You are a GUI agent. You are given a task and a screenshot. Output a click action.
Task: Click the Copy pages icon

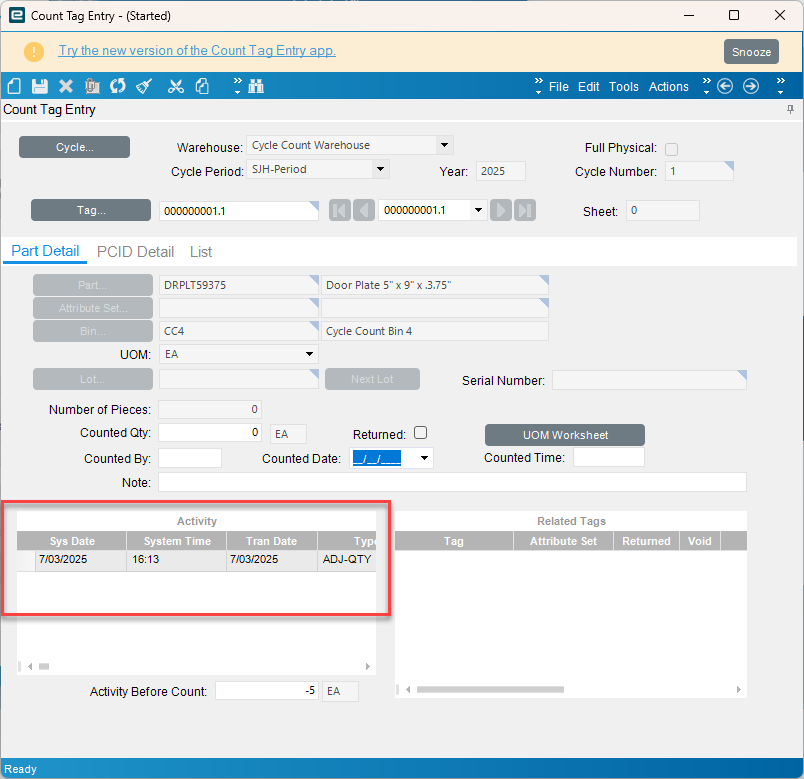click(x=202, y=86)
